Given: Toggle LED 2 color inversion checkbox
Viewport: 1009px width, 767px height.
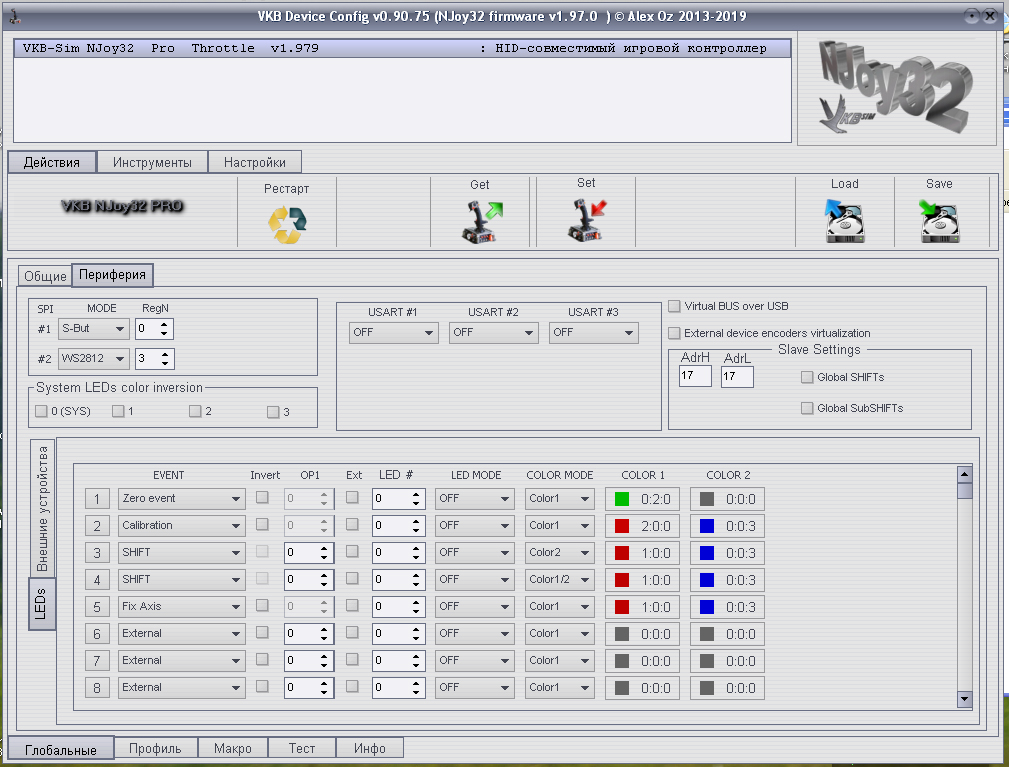Looking at the screenshot, I should [196, 411].
